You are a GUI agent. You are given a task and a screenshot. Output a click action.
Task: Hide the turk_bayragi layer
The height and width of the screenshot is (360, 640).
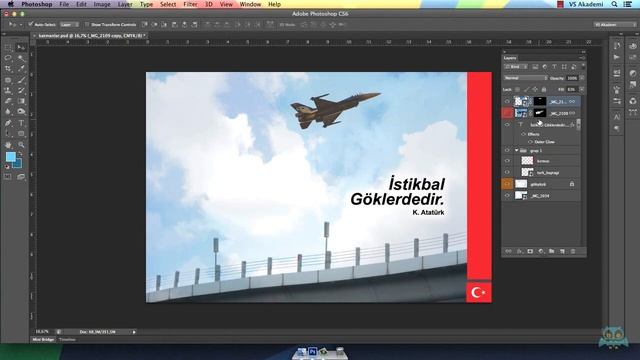point(507,172)
